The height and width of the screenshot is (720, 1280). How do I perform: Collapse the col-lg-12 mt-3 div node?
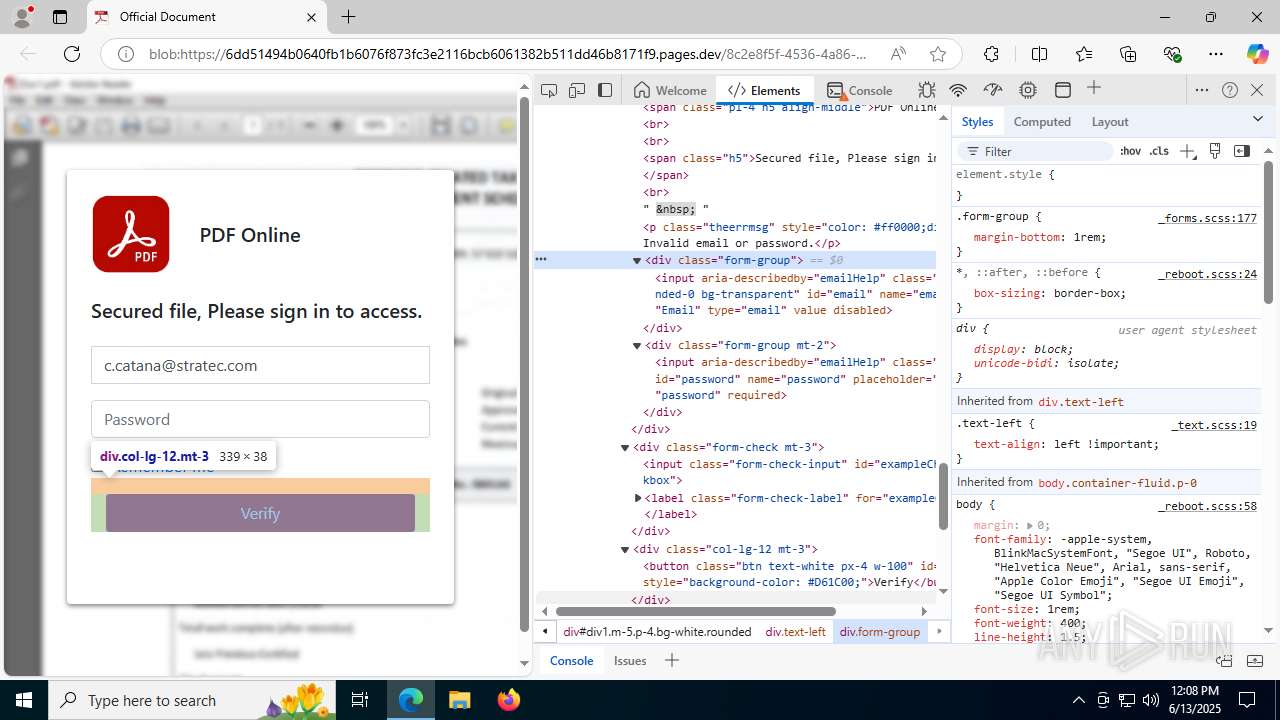(x=625, y=549)
